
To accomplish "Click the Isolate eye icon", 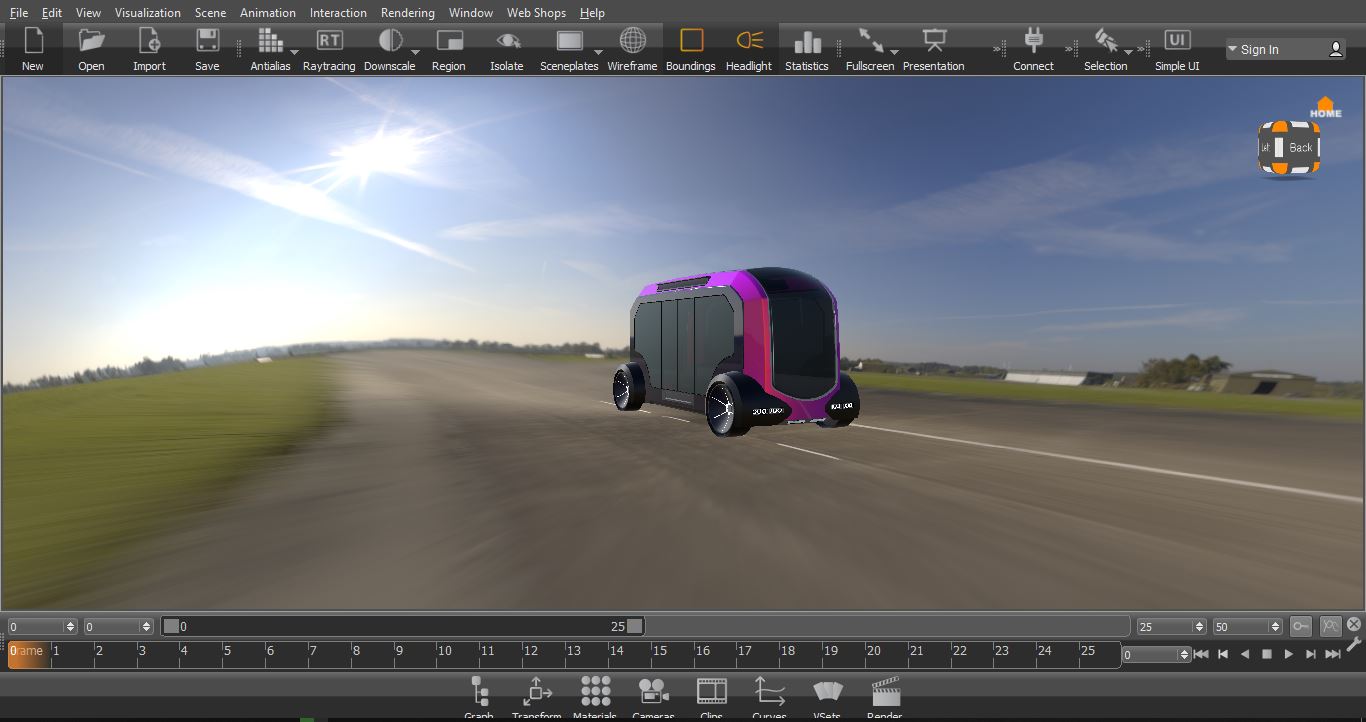I will pos(507,41).
